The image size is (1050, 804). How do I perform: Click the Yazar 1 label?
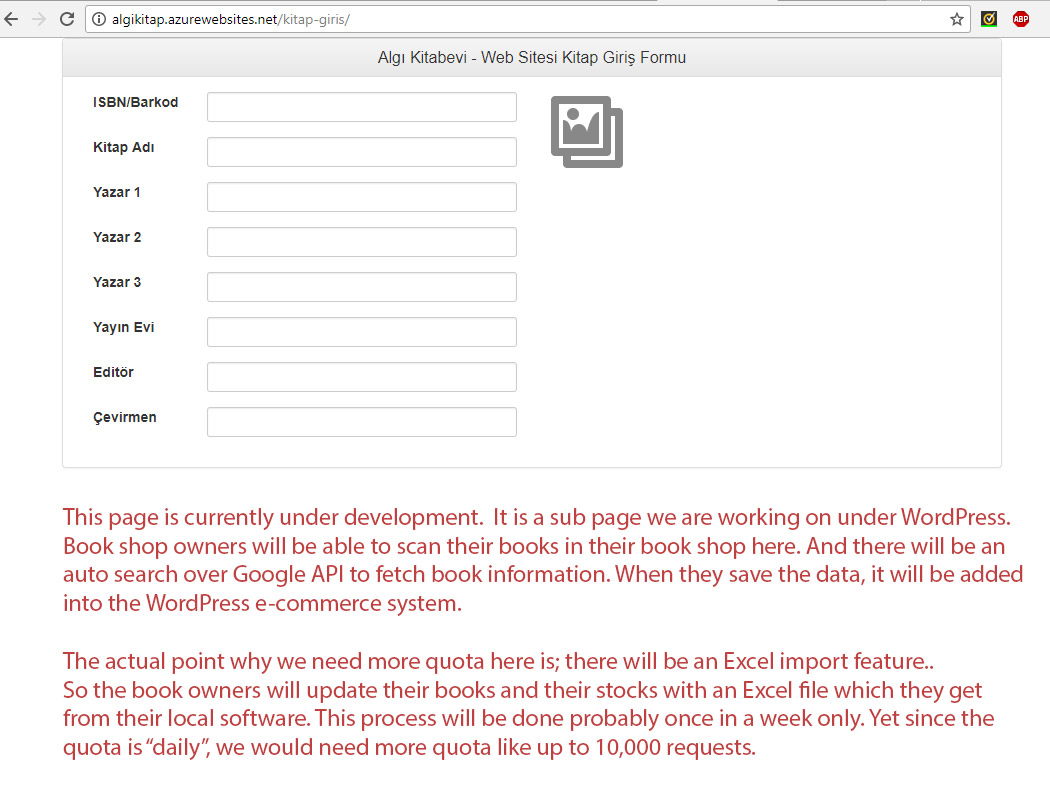(117, 192)
